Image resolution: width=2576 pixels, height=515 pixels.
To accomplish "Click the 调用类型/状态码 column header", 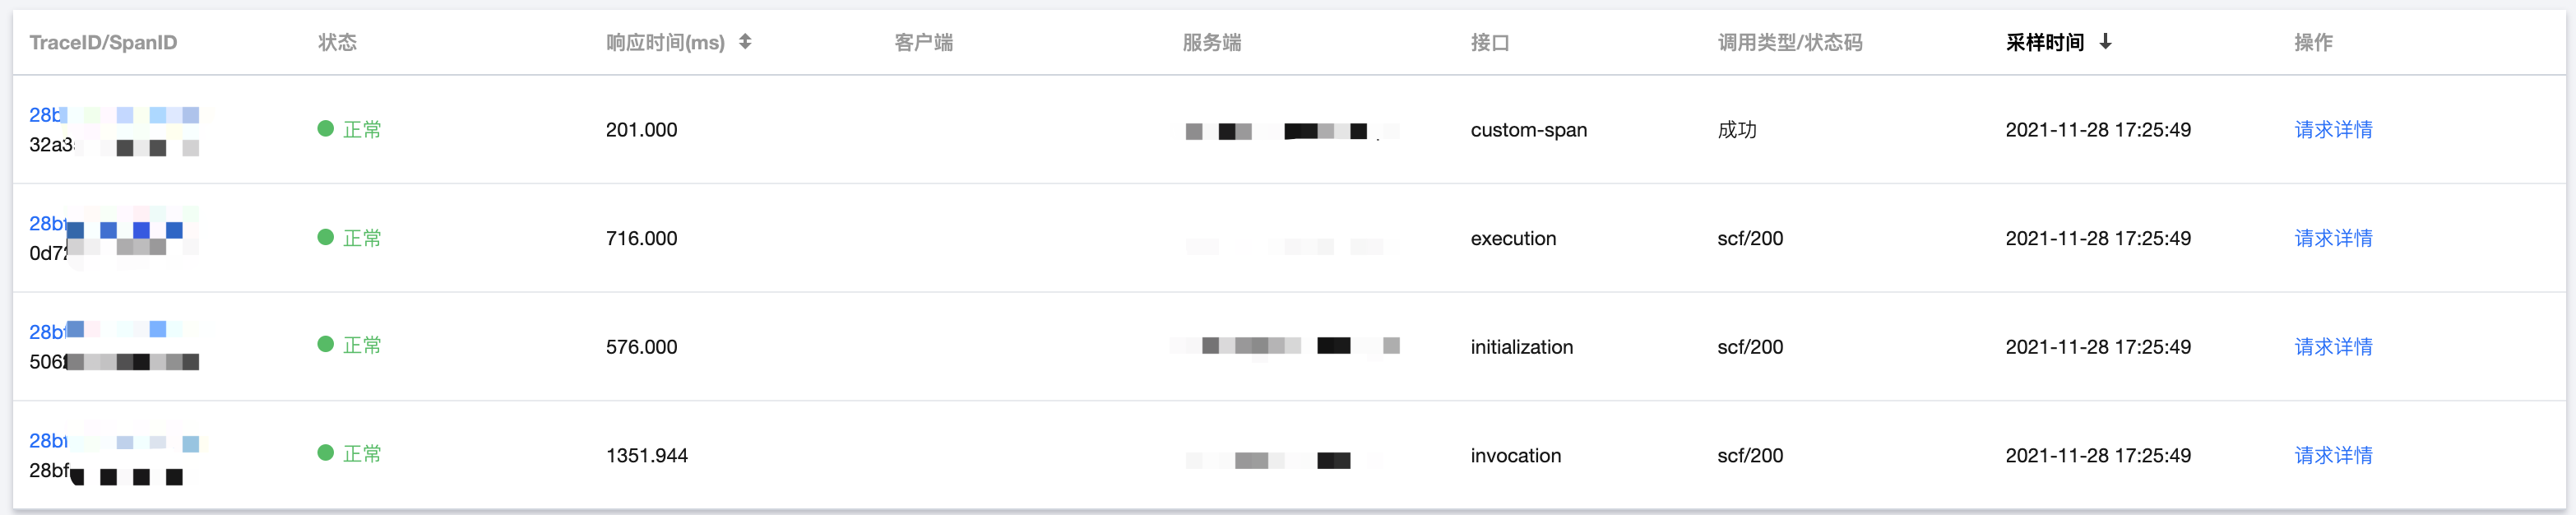I will 1790,42.
